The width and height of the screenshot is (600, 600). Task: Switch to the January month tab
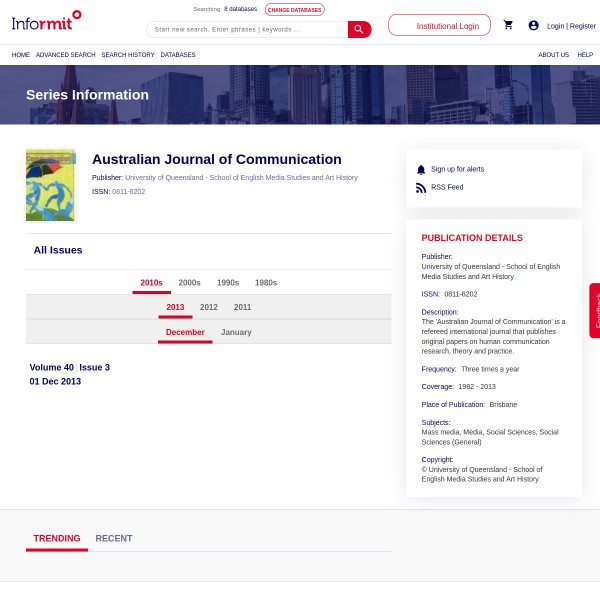[236, 332]
